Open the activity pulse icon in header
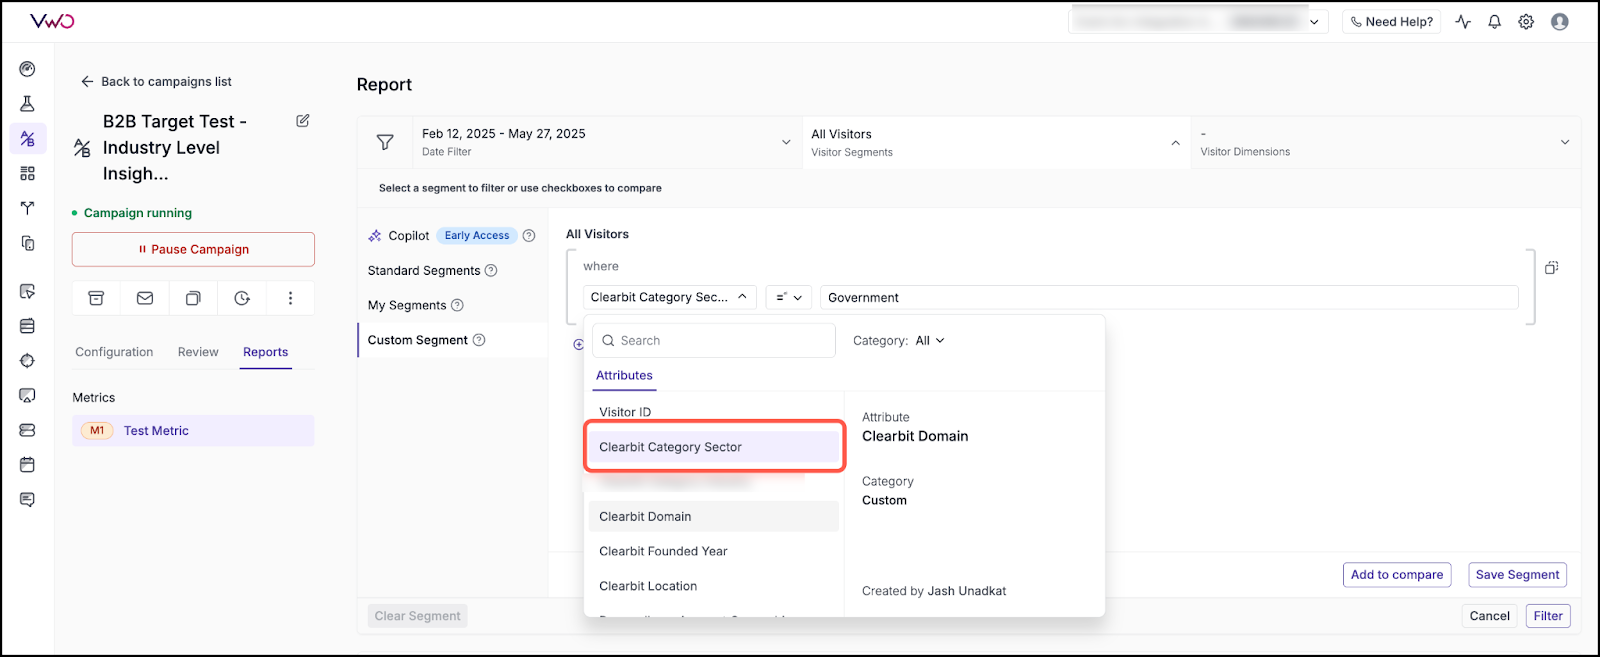The width and height of the screenshot is (1600, 657). pos(1463,22)
